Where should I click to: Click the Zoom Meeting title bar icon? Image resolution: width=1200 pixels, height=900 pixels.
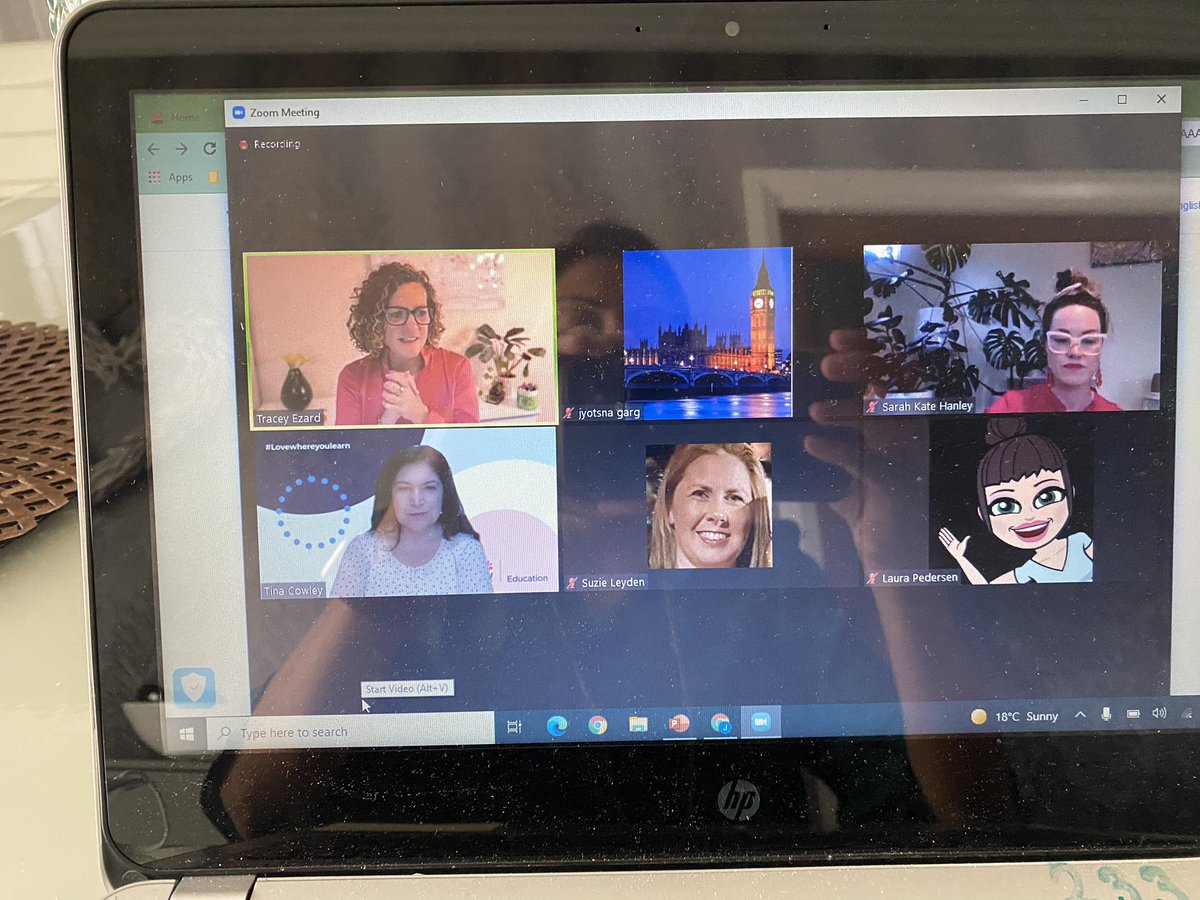(238, 113)
